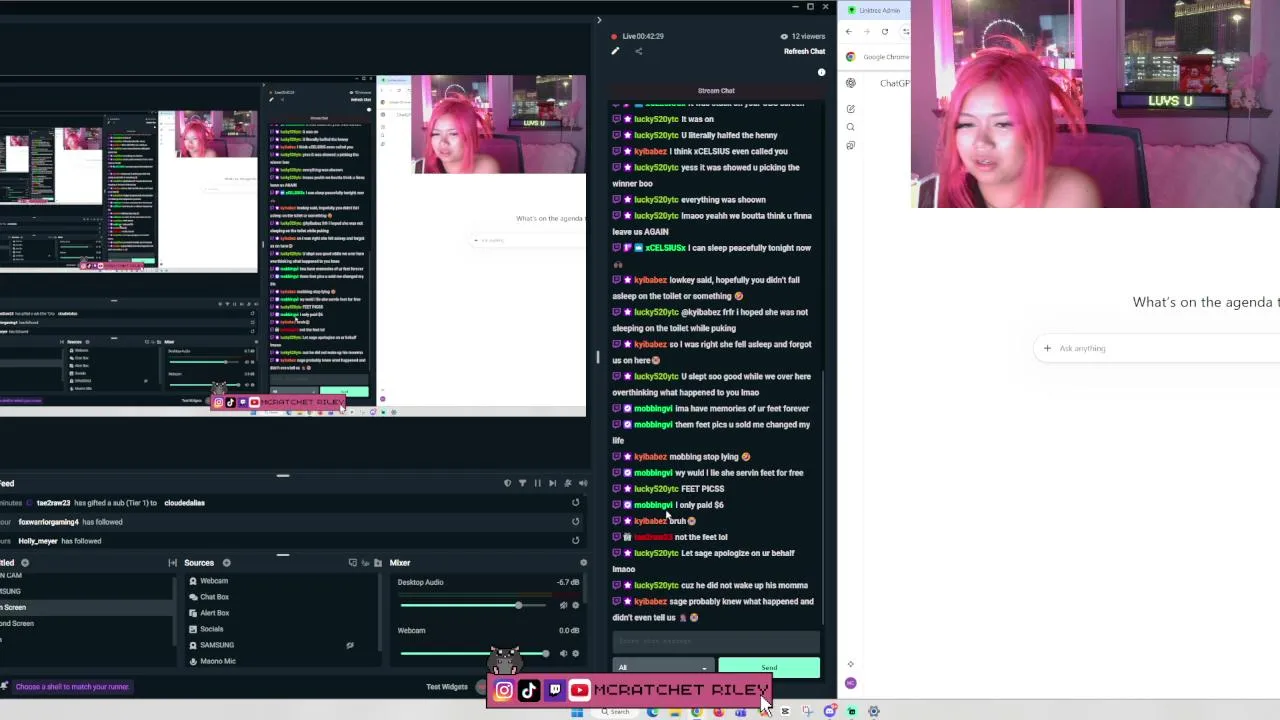This screenshot has height=720, width=1280.
Task: Click the chat info circle icon
Action: pos(821,72)
